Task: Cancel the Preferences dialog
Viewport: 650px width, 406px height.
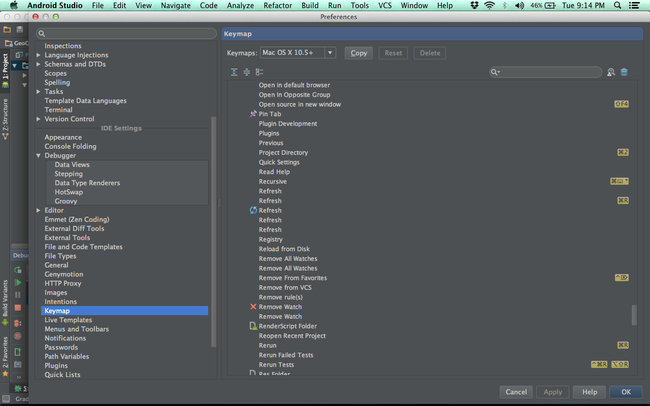Action: coord(516,392)
